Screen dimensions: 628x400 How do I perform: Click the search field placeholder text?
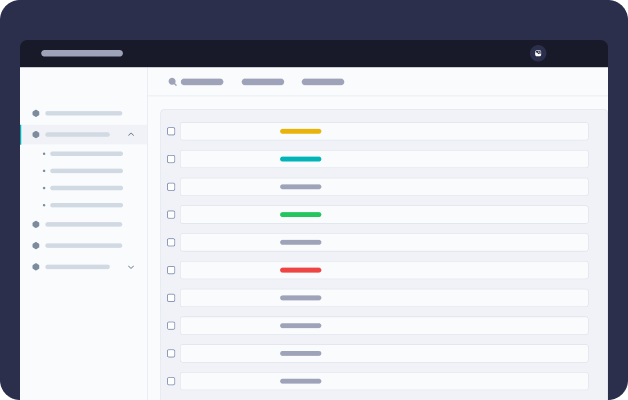(x=202, y=82)
